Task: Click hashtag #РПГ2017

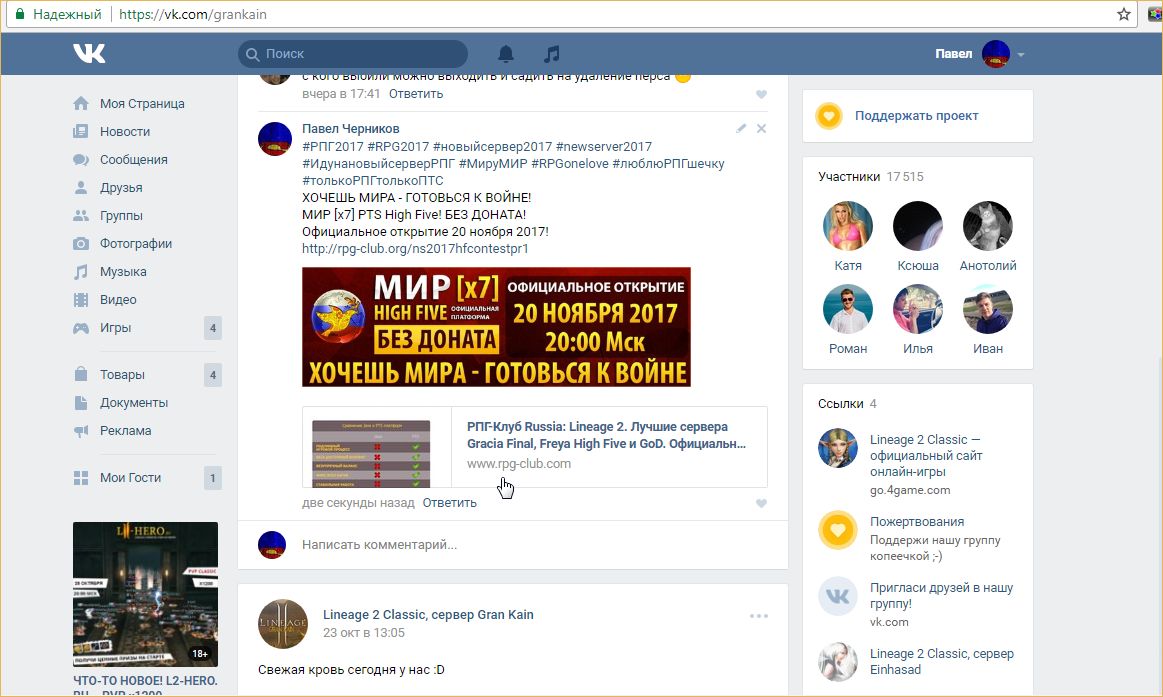Action: click(332, 146)
